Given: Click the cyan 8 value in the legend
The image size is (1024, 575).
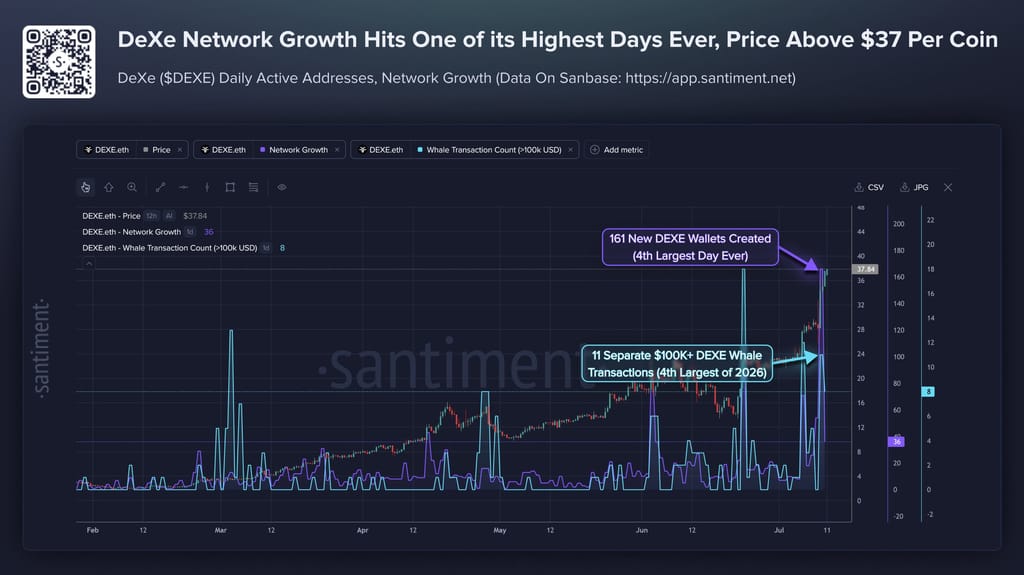Looking at the screenshot, I should click(x=282, y=248).
